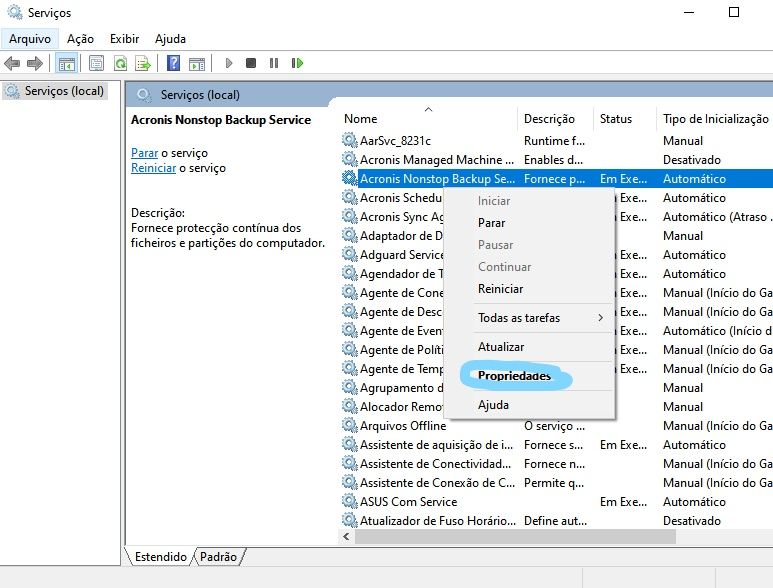The image size is (773, 588).
Task: Click the horizontal scrollbar thumb
Action: [x=515, y=537]
